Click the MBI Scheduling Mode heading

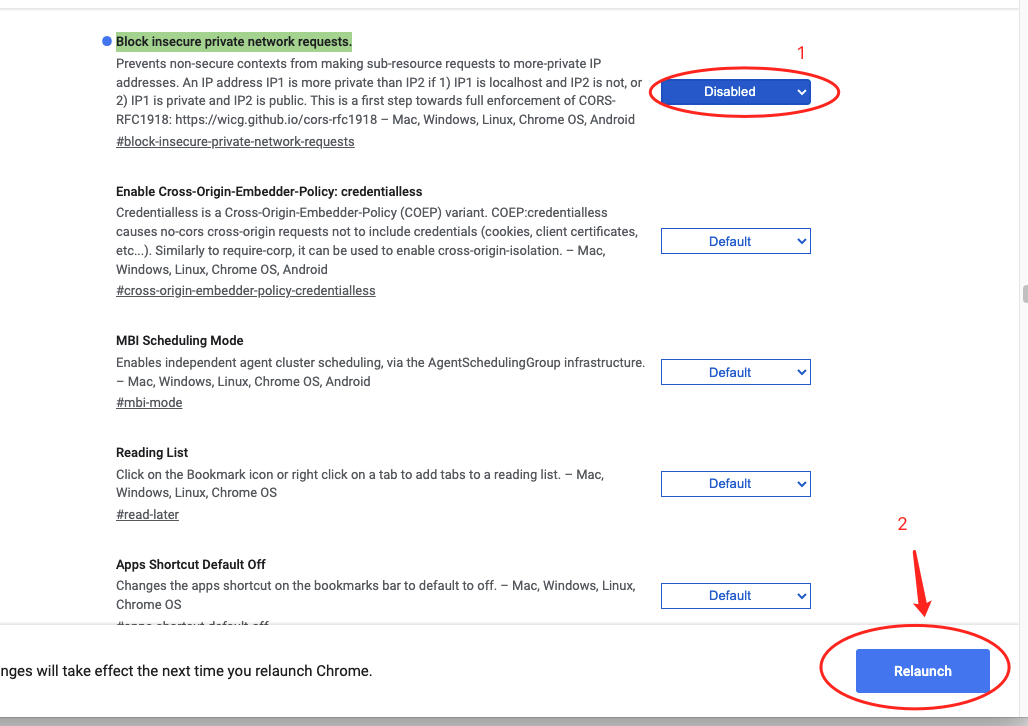click(179, 341)
